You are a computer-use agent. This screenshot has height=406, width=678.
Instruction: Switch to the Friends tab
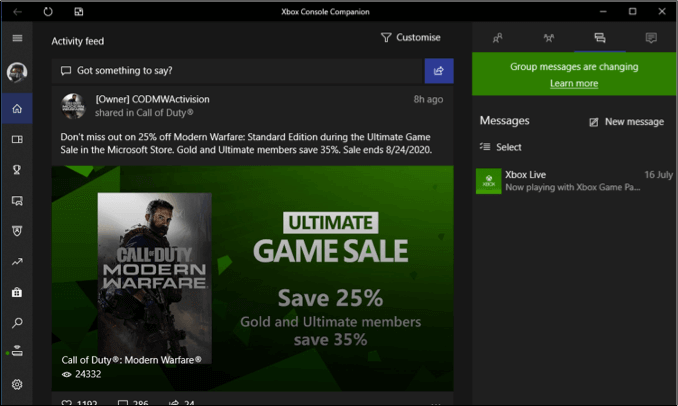[x=497, y=38]
